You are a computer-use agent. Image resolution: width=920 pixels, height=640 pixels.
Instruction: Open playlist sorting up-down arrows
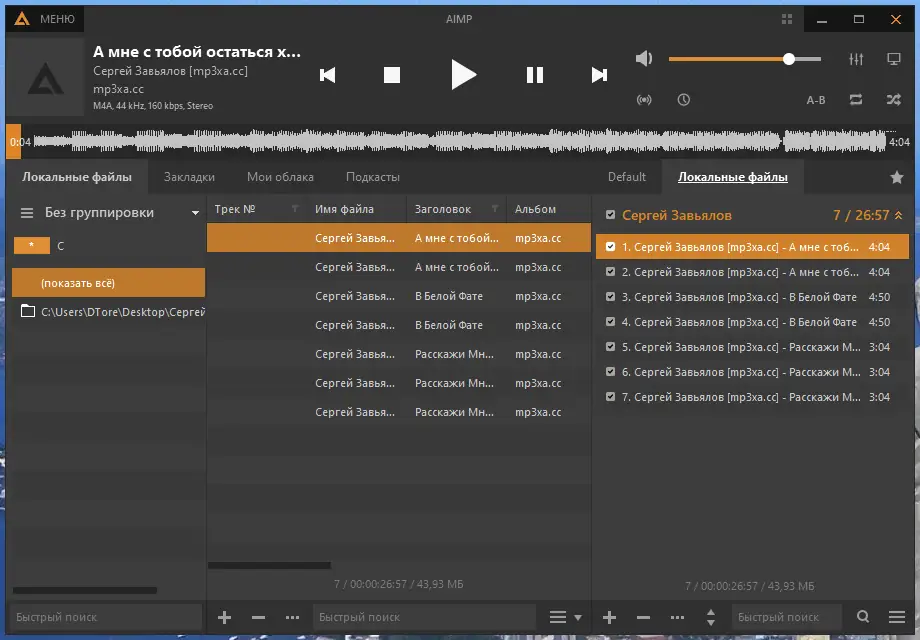pyautogui.click(x=711, y=617)
